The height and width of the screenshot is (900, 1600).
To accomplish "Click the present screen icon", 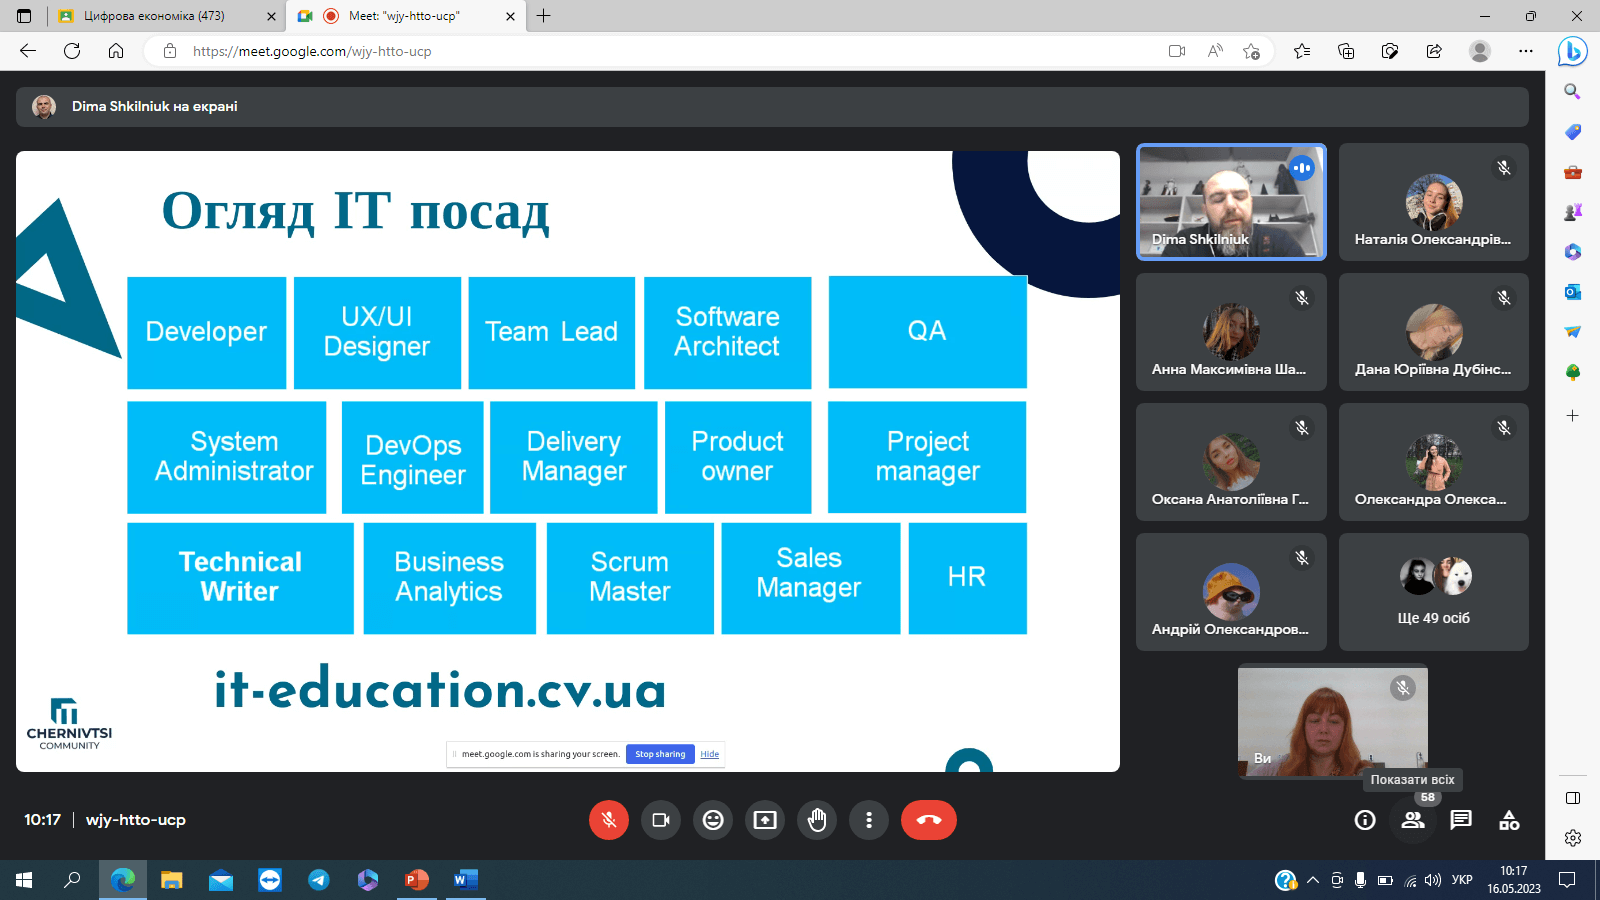I will click(x=765, y=820).
